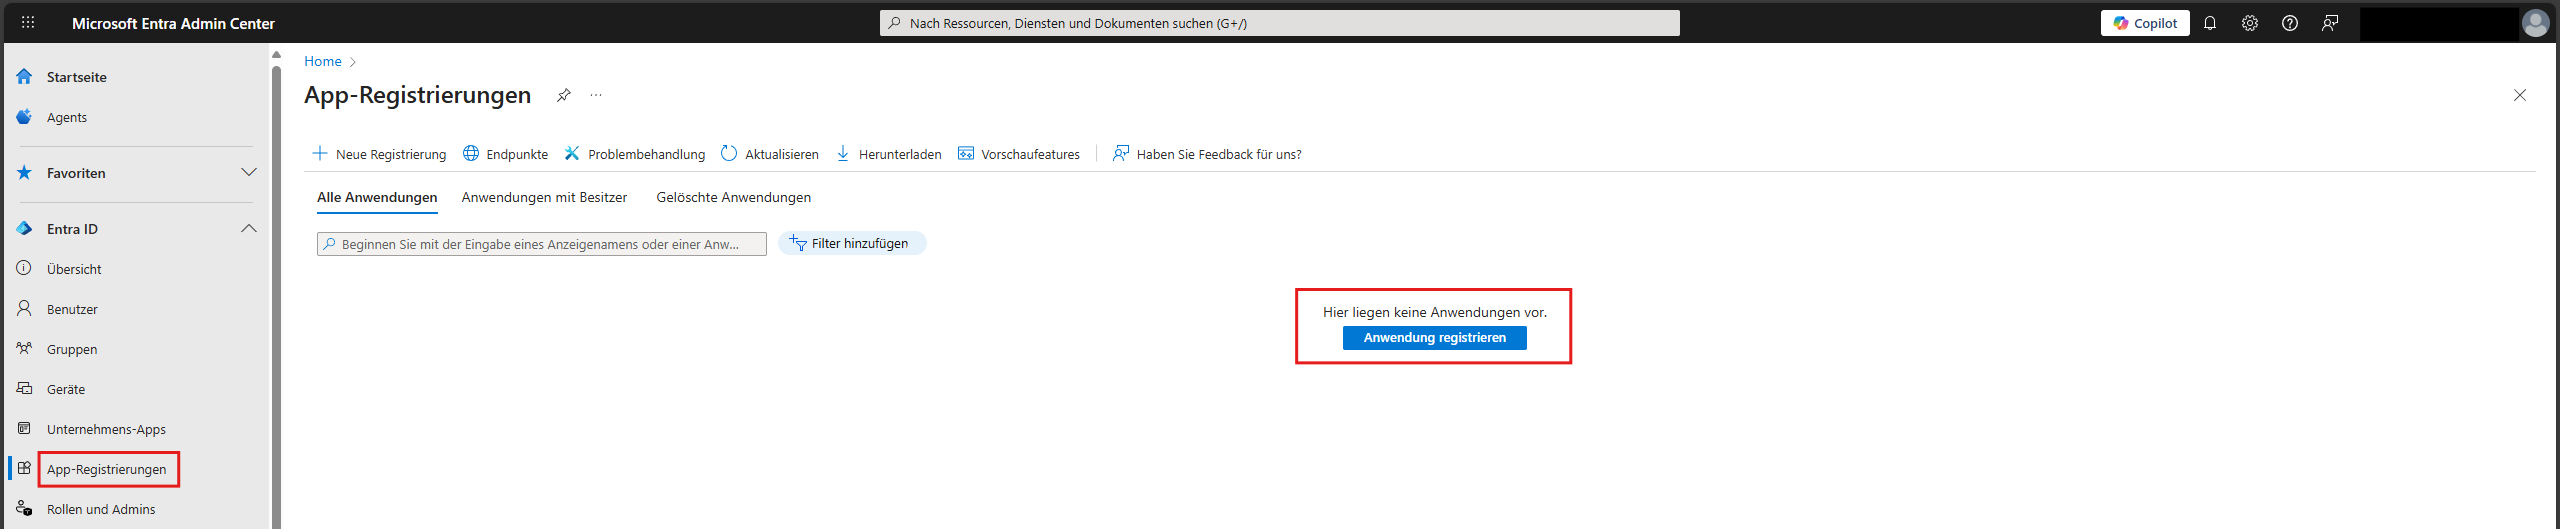Switch to Anwendungen mit Besitzer tab
The height and width of the screenshot is (529, 2560).
(x=544, y=197)
